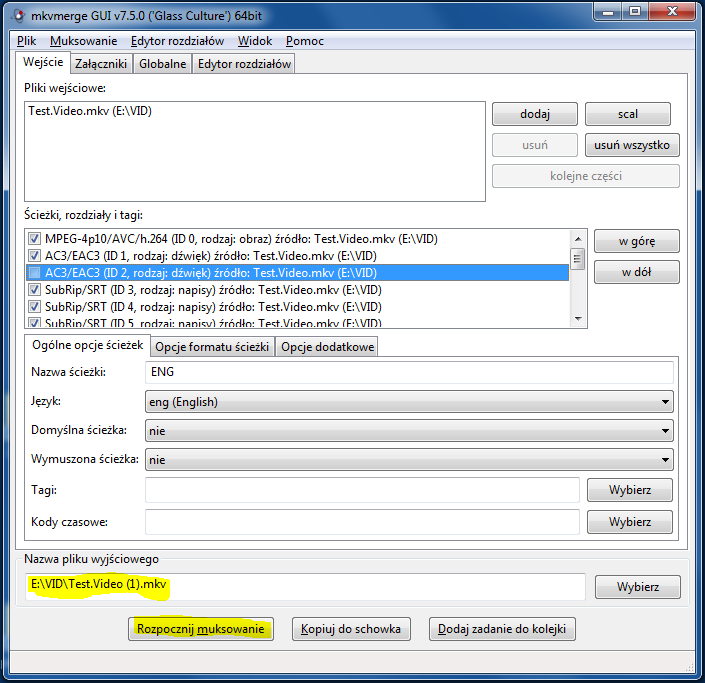Switch to the Globalne tab

point(162,64)
